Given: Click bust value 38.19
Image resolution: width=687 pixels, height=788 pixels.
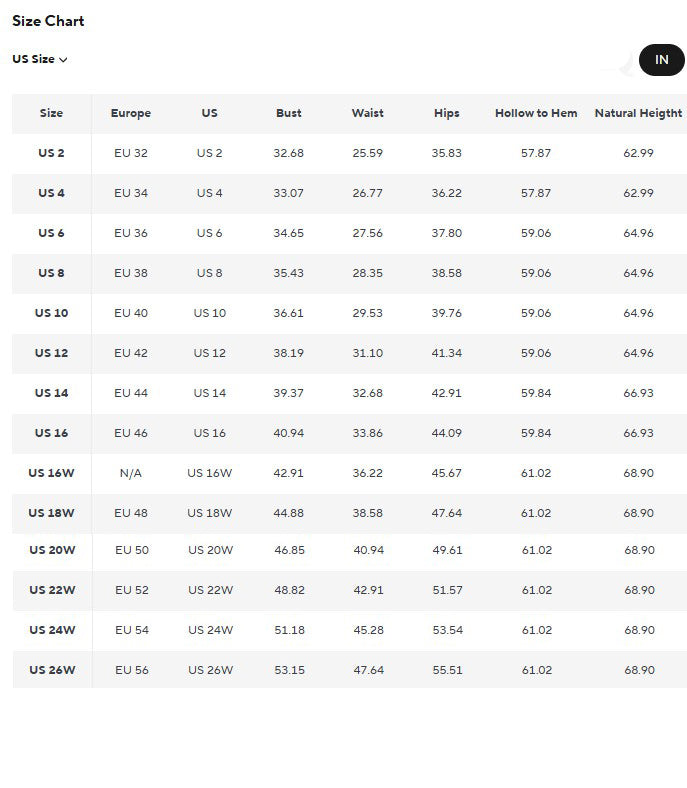Looking at the screenshot, I should (x=288, y=353).
